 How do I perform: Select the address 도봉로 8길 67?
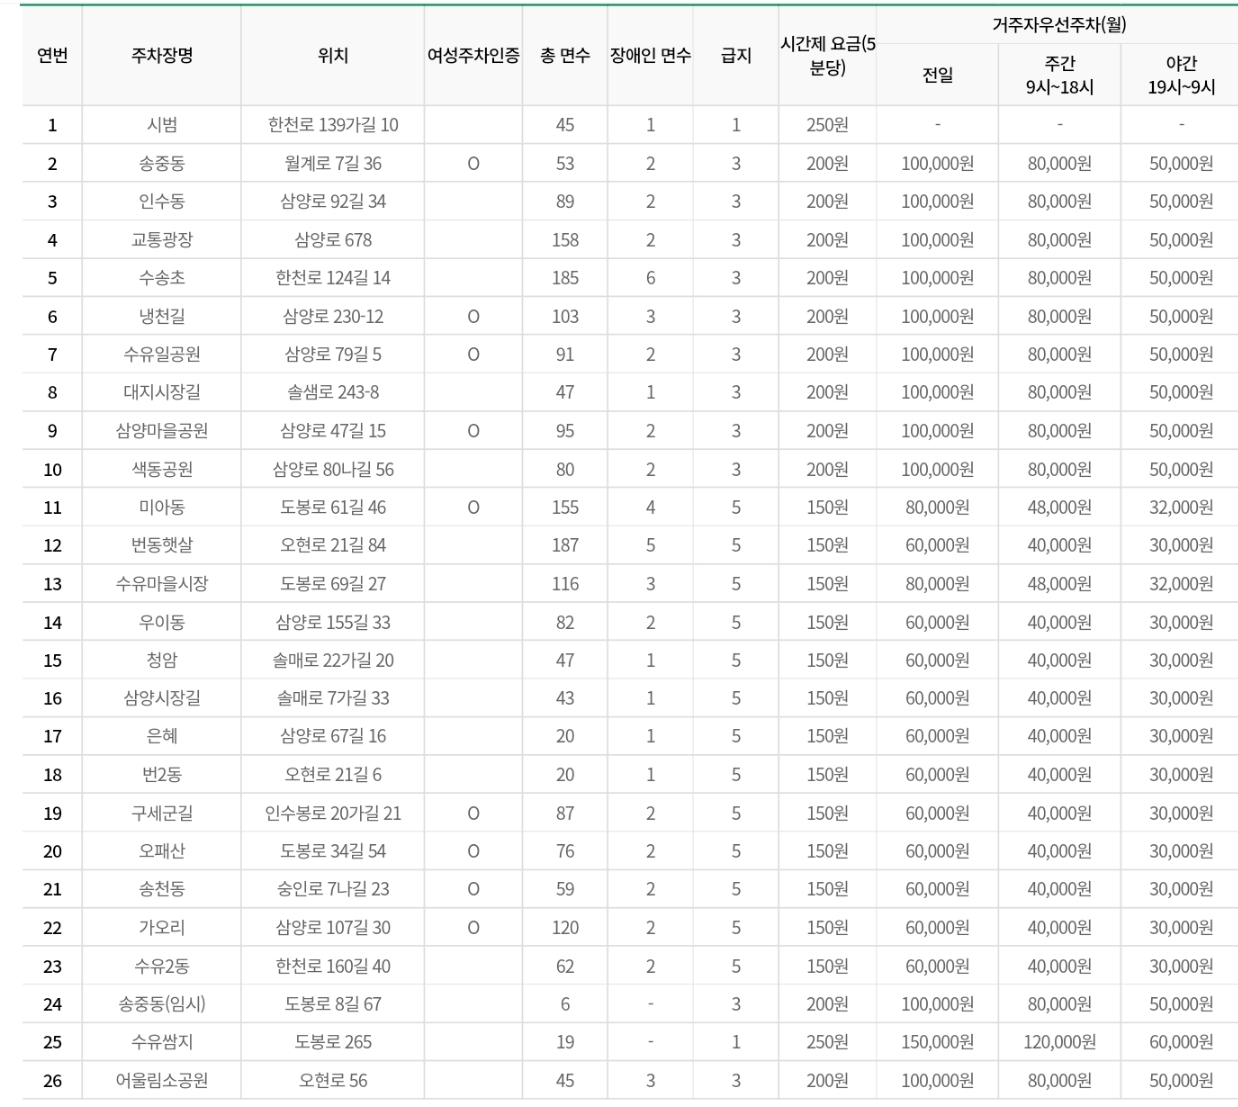(332, 1004)
